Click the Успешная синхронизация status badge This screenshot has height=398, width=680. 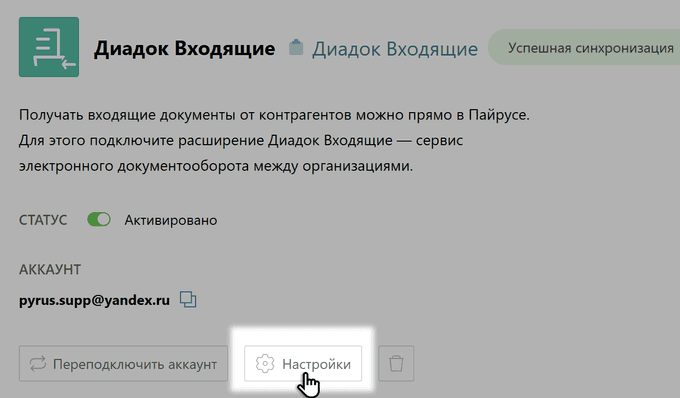click(x=585, y=48)
